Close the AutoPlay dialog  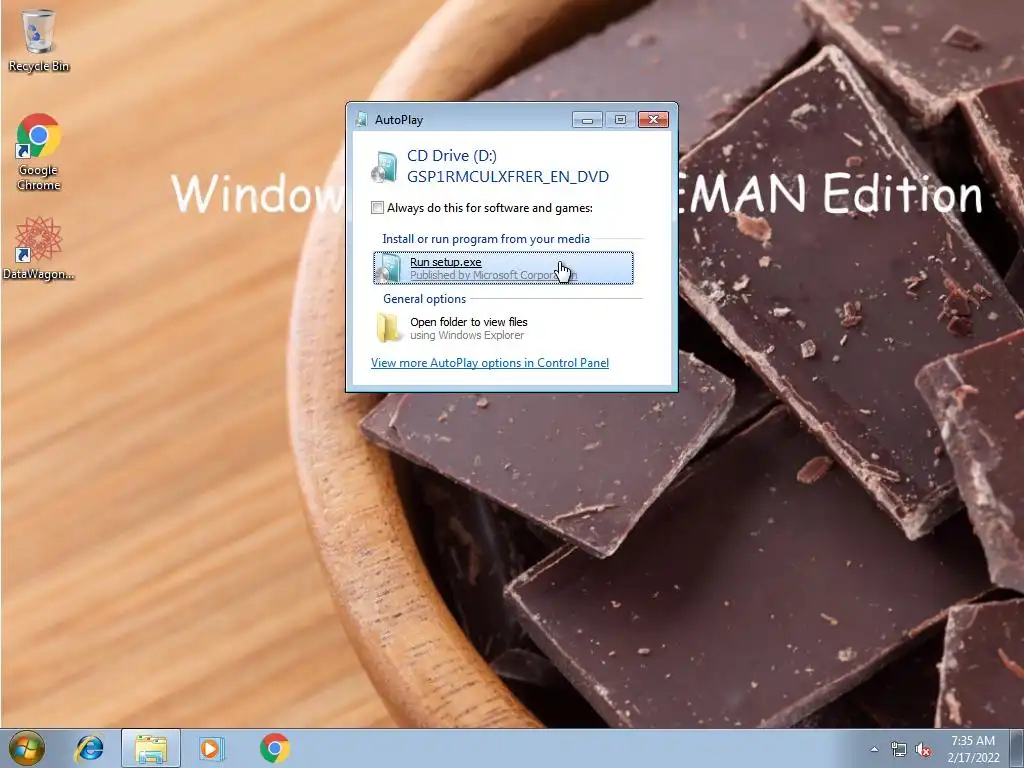653,120
